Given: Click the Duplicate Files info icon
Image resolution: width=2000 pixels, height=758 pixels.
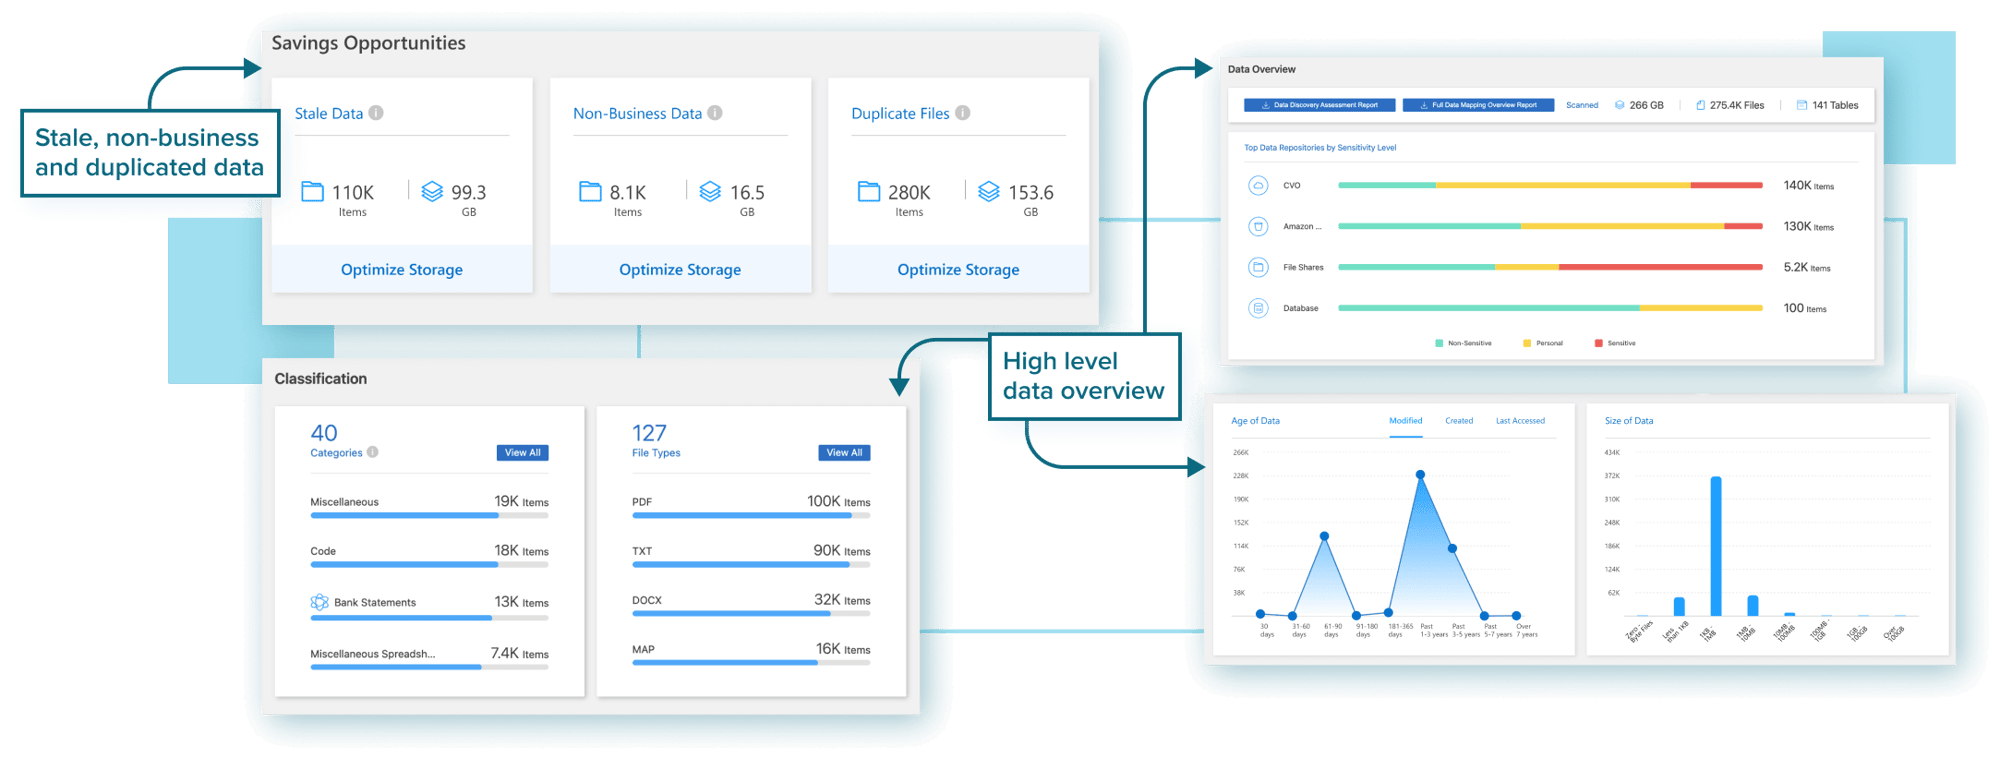Looking at the screenshot, I should pyautogui.click(x=962, y=113).
